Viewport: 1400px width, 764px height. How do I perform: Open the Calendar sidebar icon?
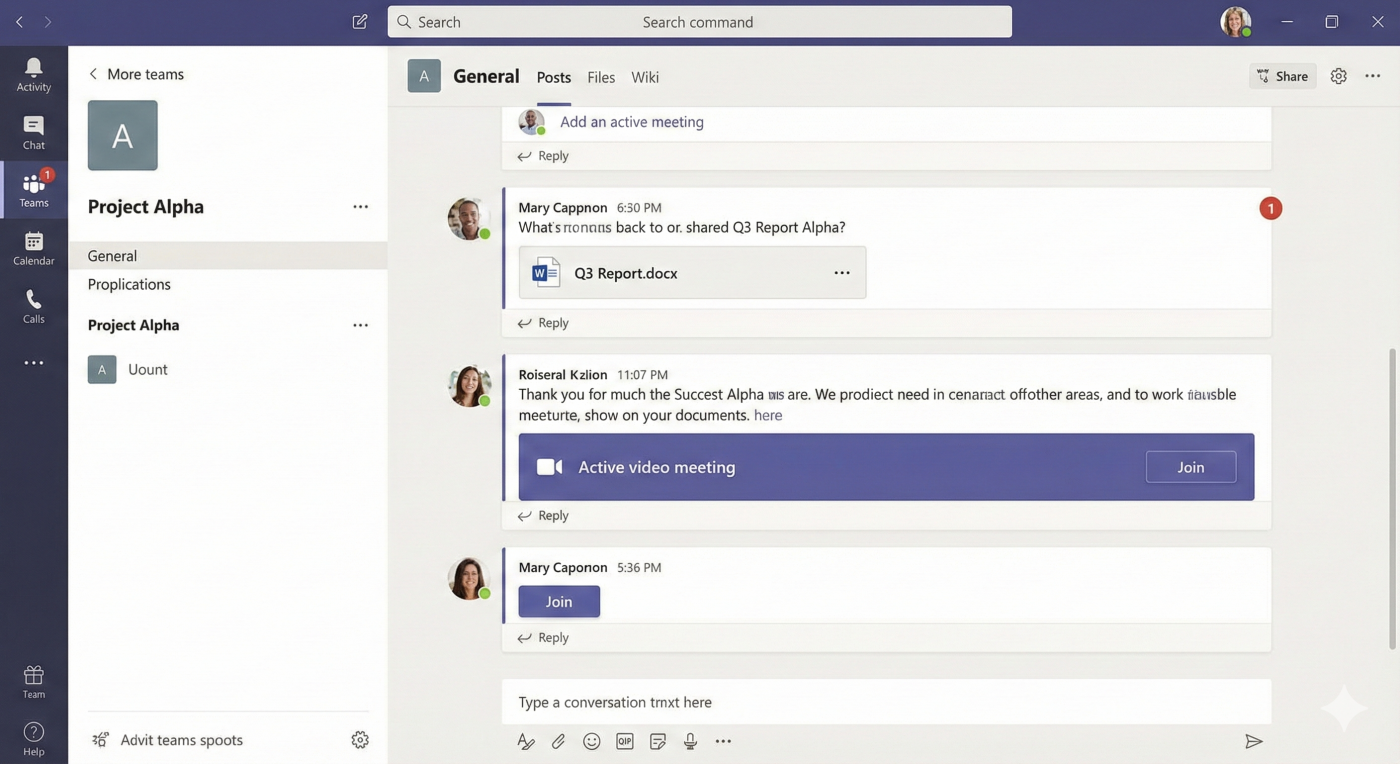click(33, 248)
